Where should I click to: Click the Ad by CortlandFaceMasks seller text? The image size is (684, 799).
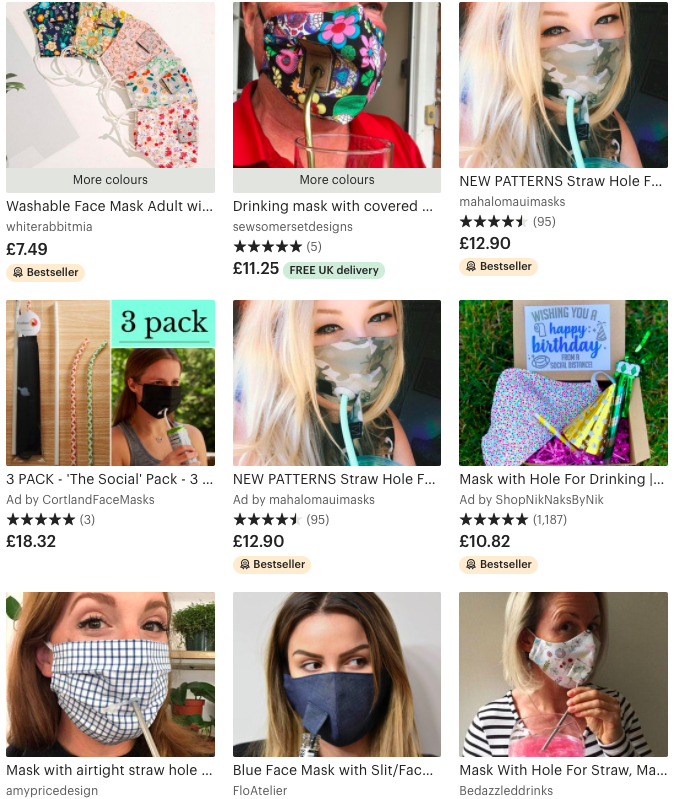point(80,500)
